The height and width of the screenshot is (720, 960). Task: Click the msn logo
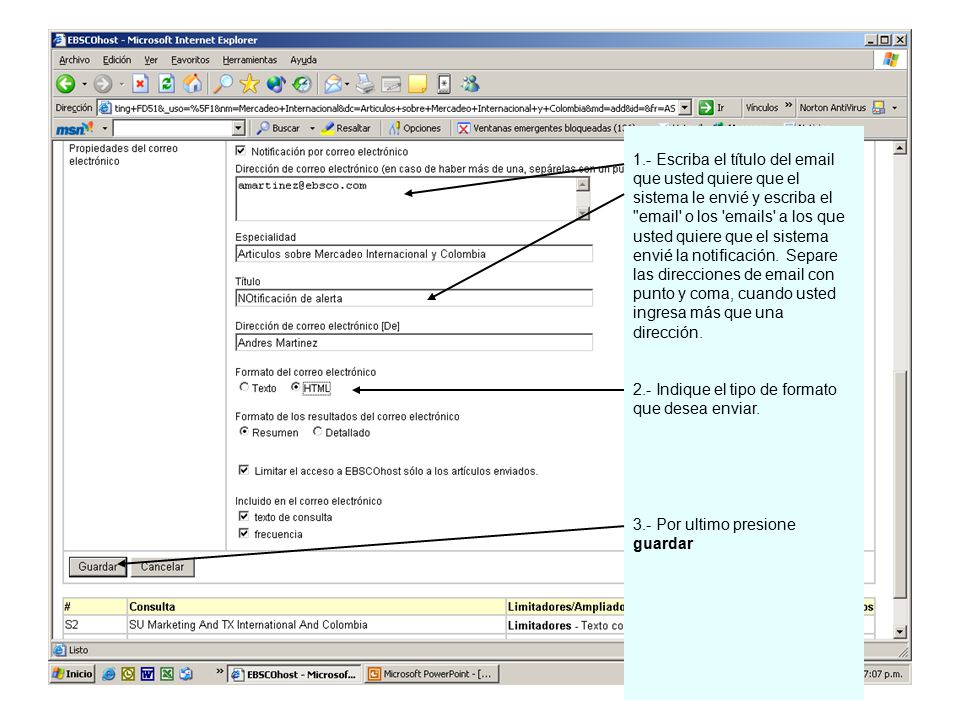click(x=74, y=128)
